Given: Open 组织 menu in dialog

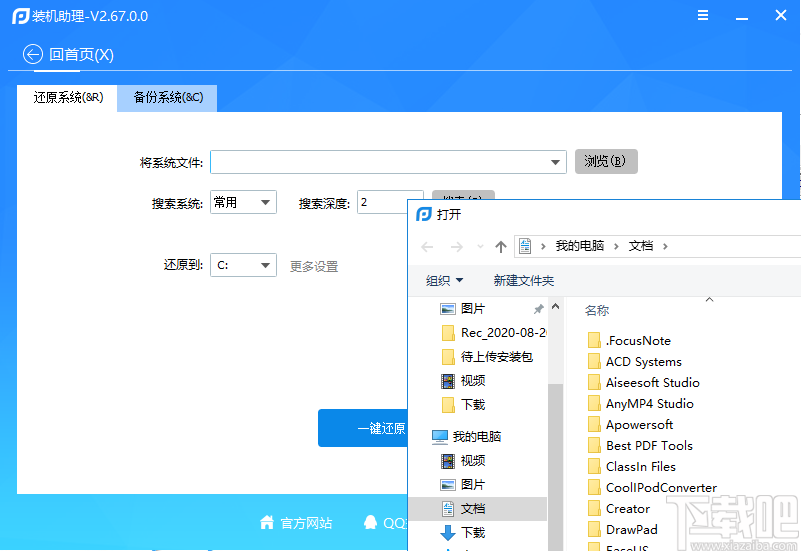Looking at the screenshot, I should tap(444, 280).
